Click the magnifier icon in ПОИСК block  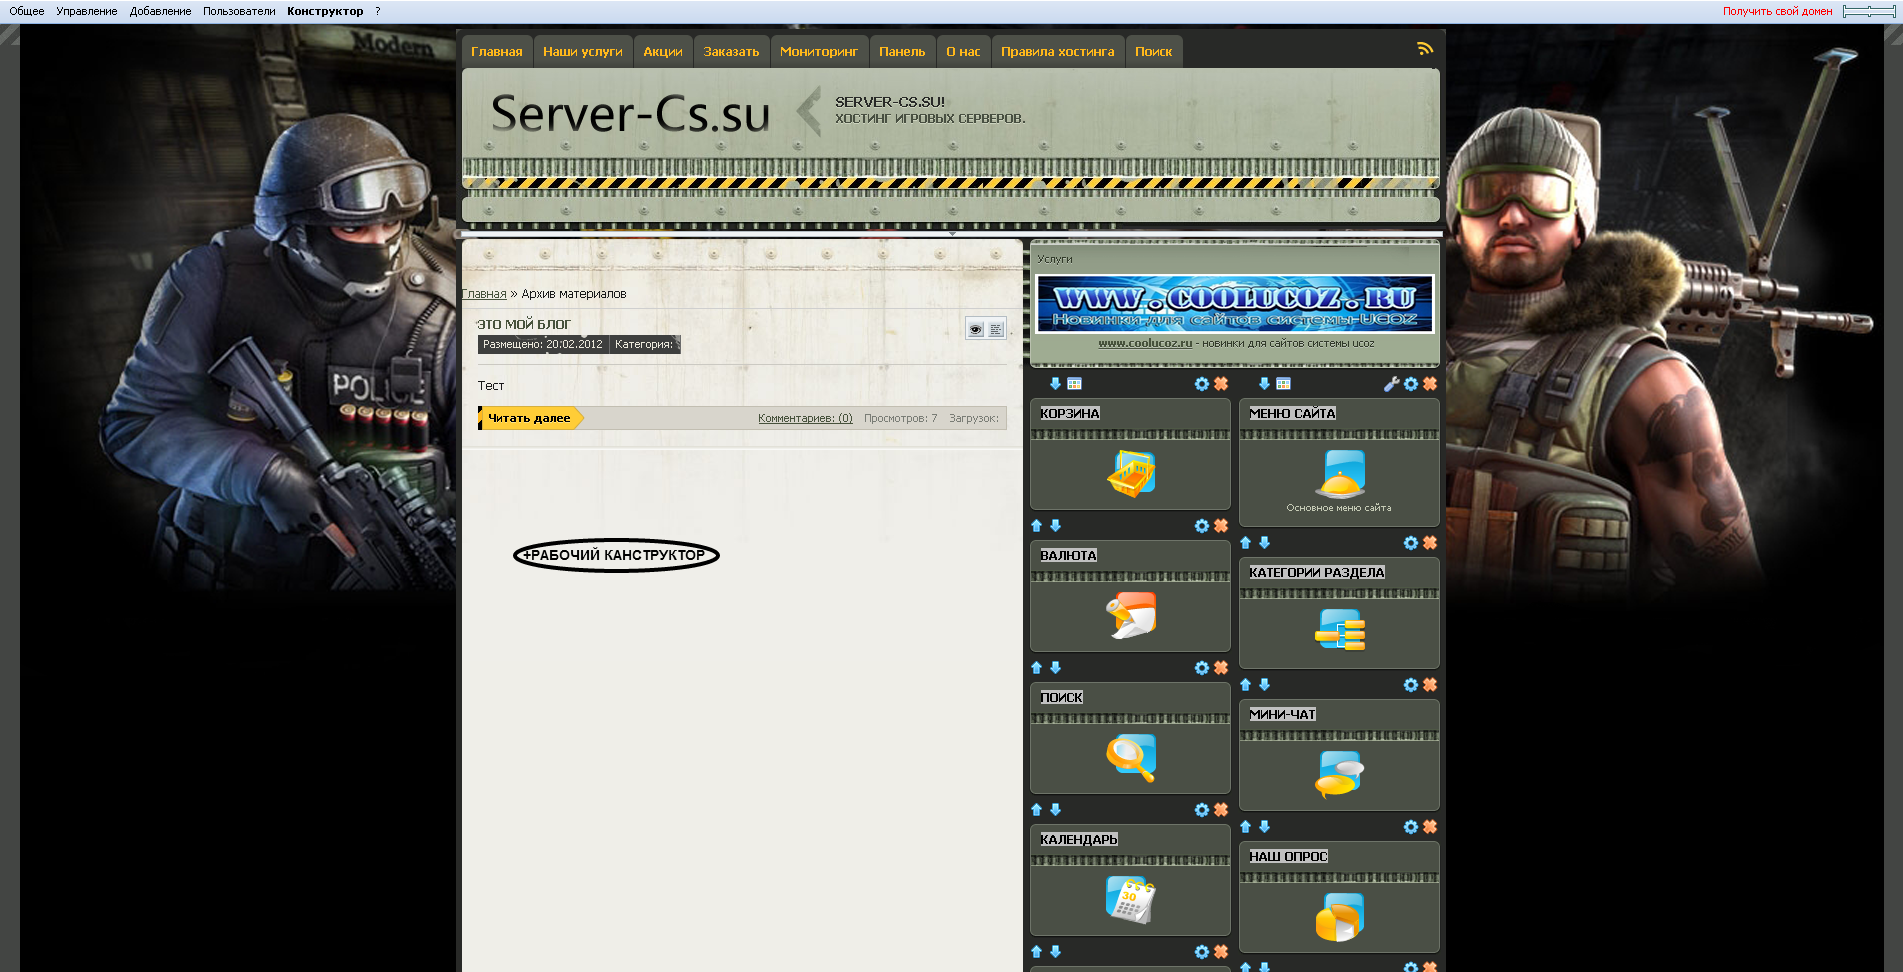click(1131, 757)
